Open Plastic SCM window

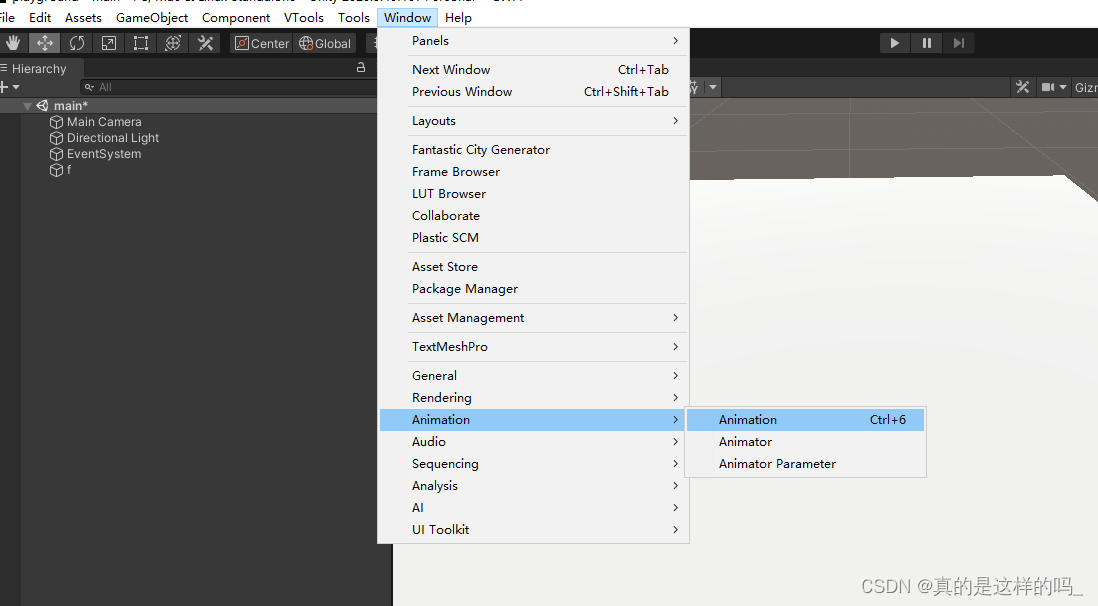(x=534, y=237)
